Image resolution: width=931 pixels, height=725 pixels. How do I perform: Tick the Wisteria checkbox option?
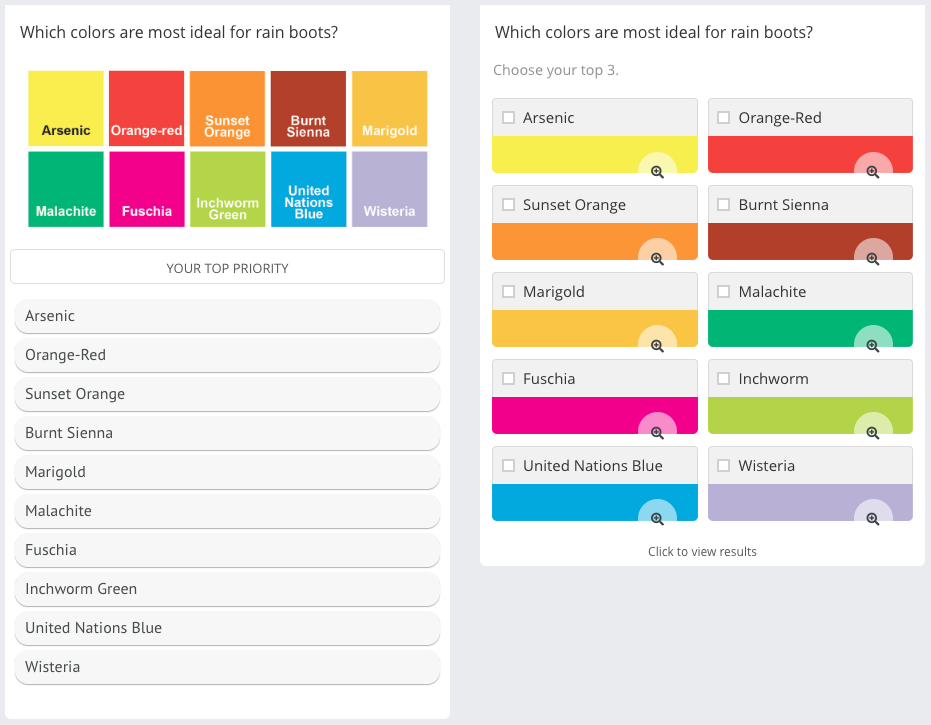[724, 466]
